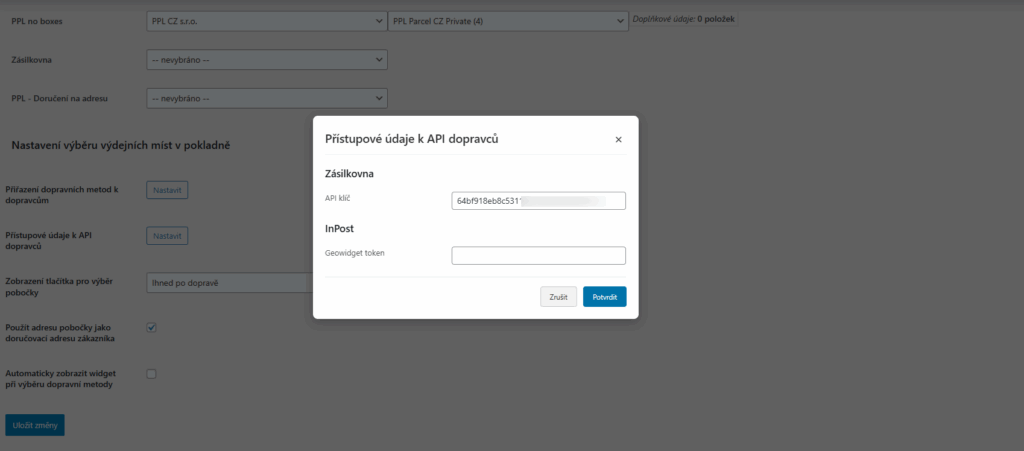
Task: Cancel with the Zrušit button
Action: point(558,296)
